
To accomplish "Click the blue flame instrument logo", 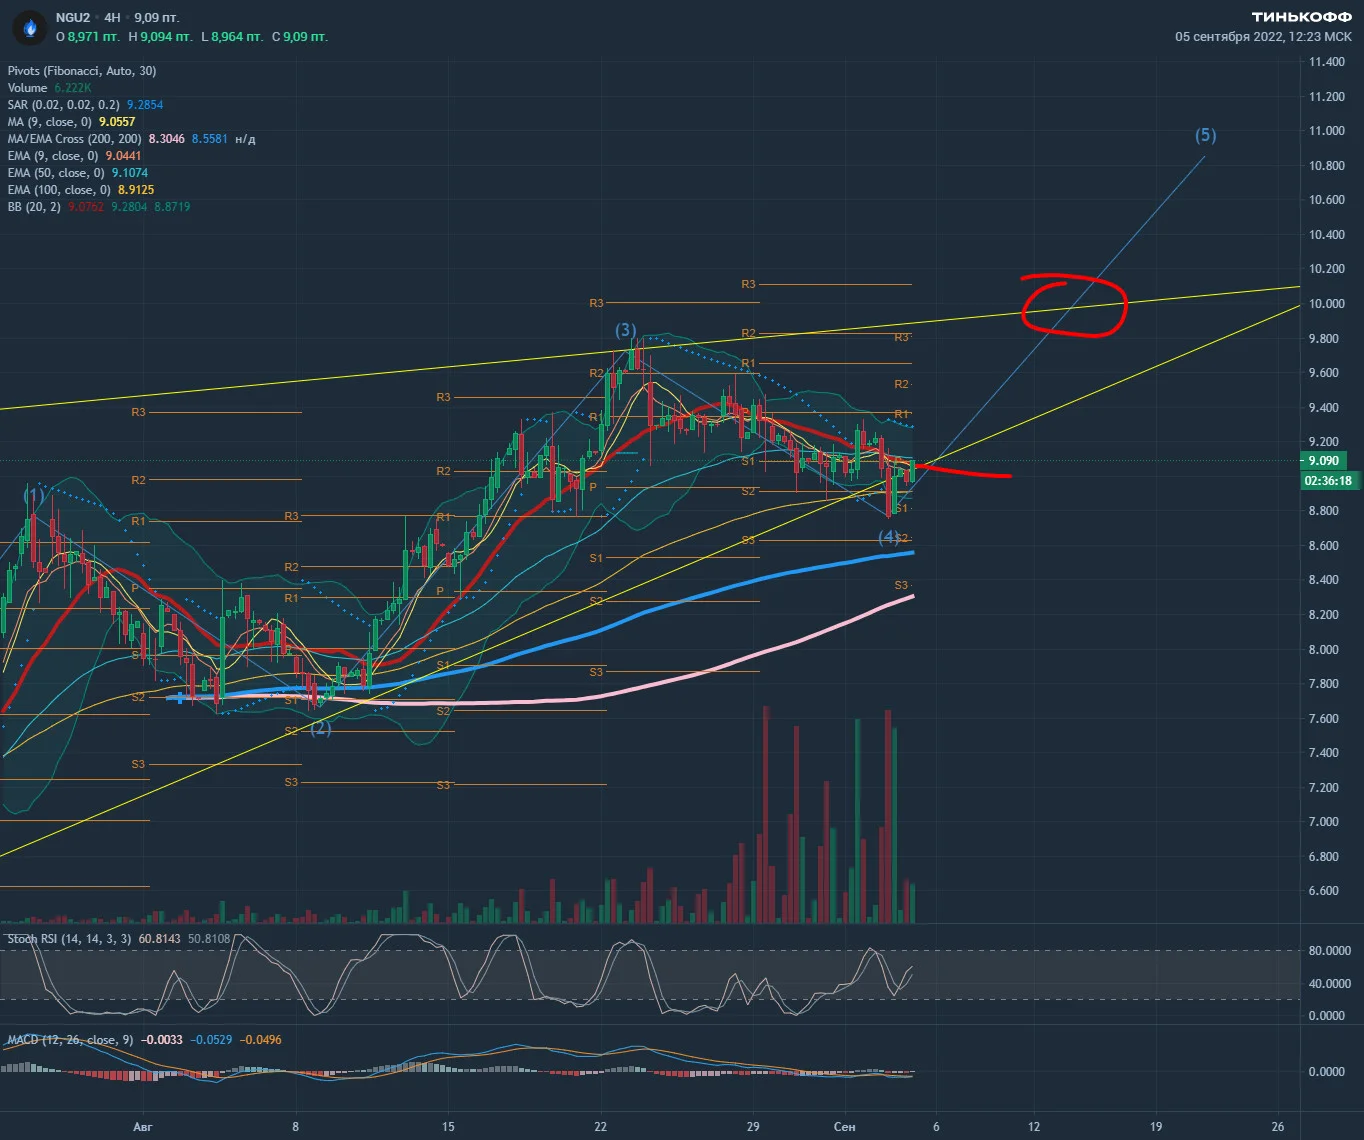I will click(30, 28).
